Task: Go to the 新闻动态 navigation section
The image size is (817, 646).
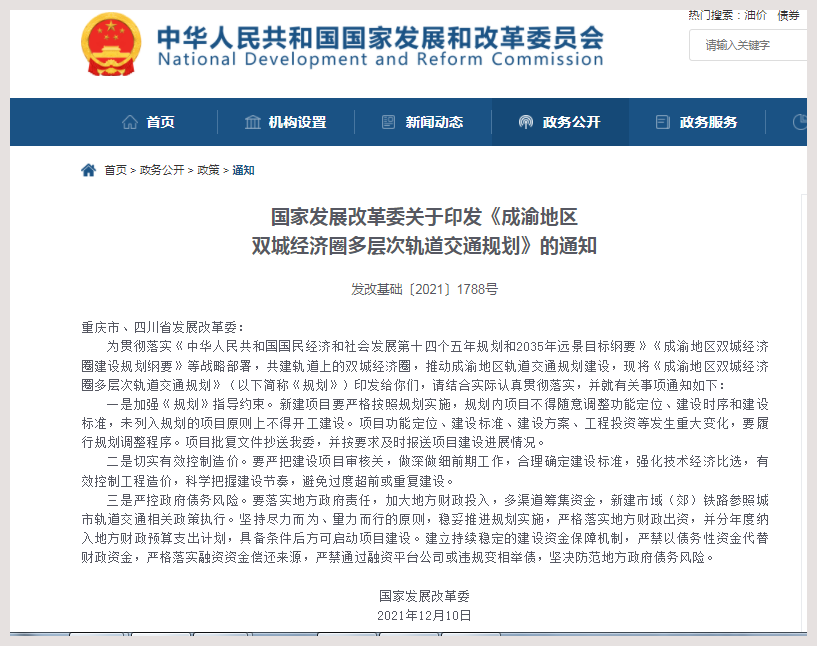Action: coord(434,123)
